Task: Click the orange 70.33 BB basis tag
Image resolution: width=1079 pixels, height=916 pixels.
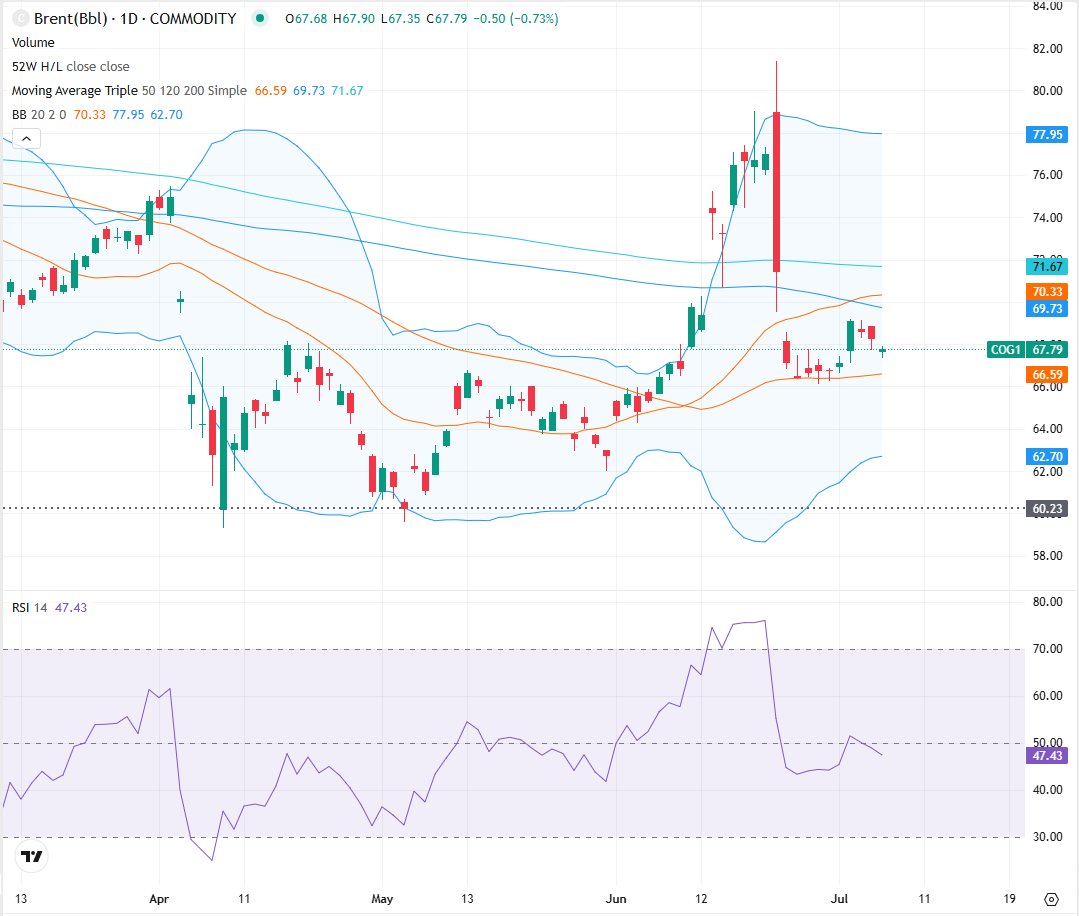Action: click(x=1046, y=291)
